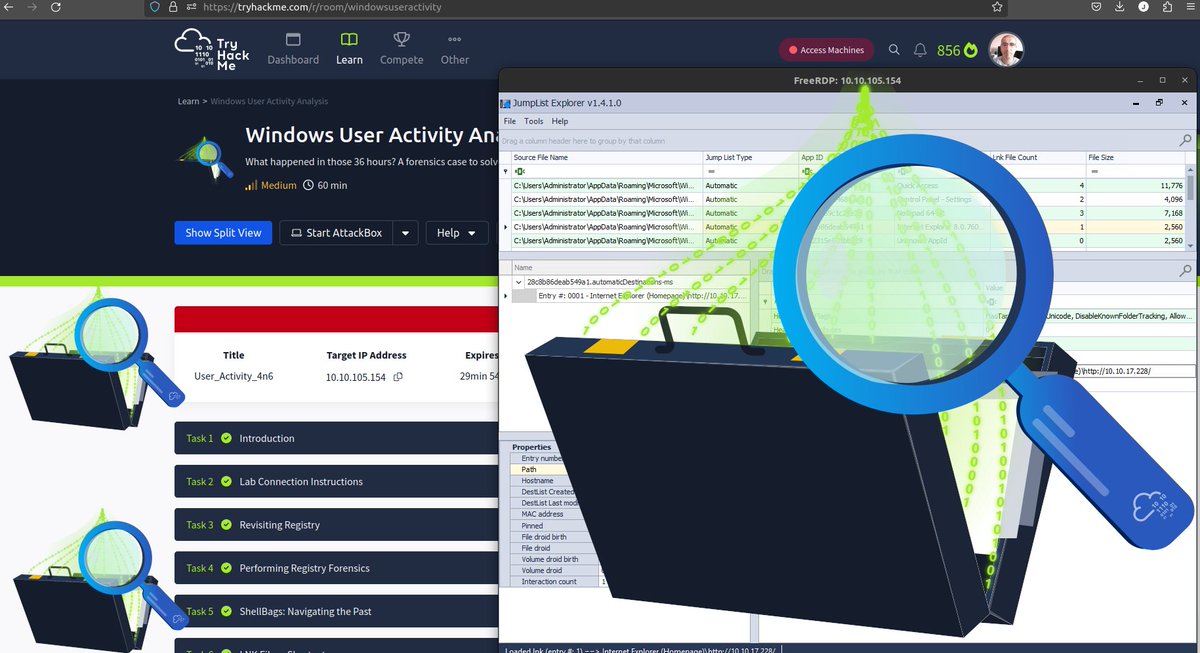Collapse the 28c8b86deab549a1.automaticDestinations-ms node

[x=519, y=282]
